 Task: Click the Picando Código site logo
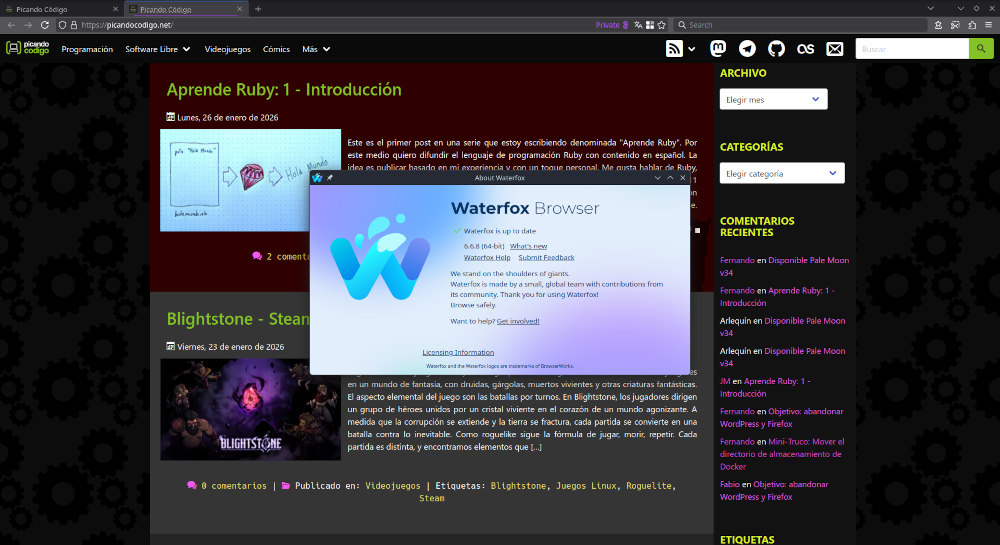pos(27,48)
